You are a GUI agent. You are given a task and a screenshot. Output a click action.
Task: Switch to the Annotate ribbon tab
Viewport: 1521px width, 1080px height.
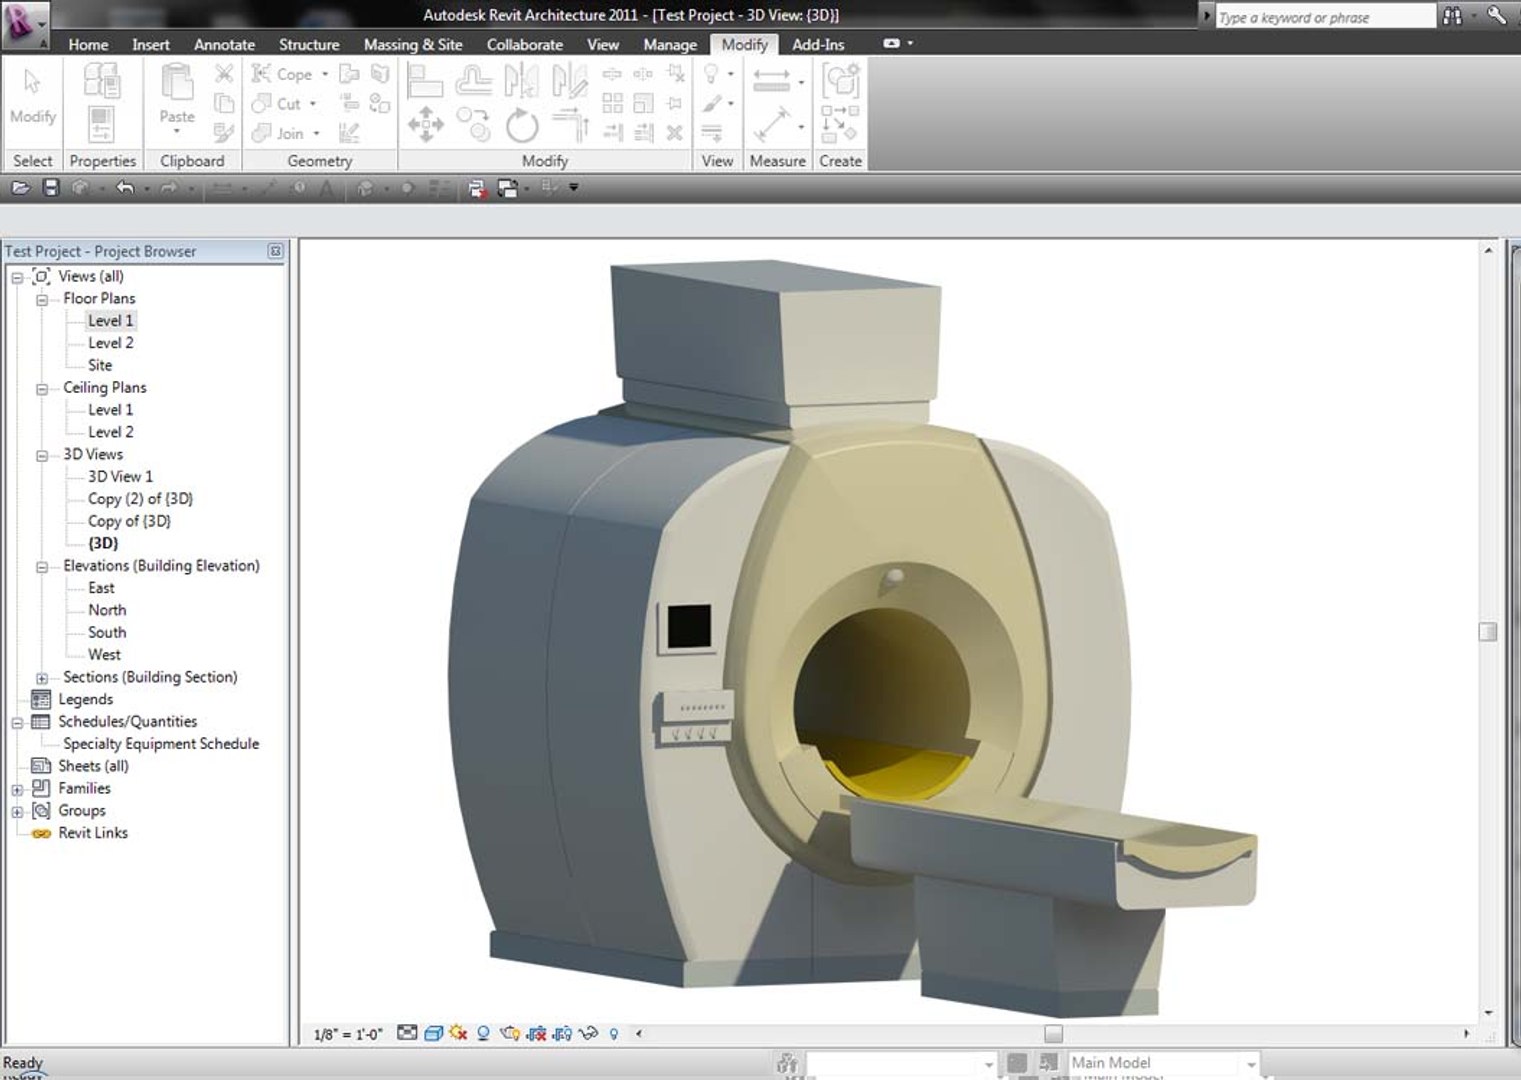[224, 44]
